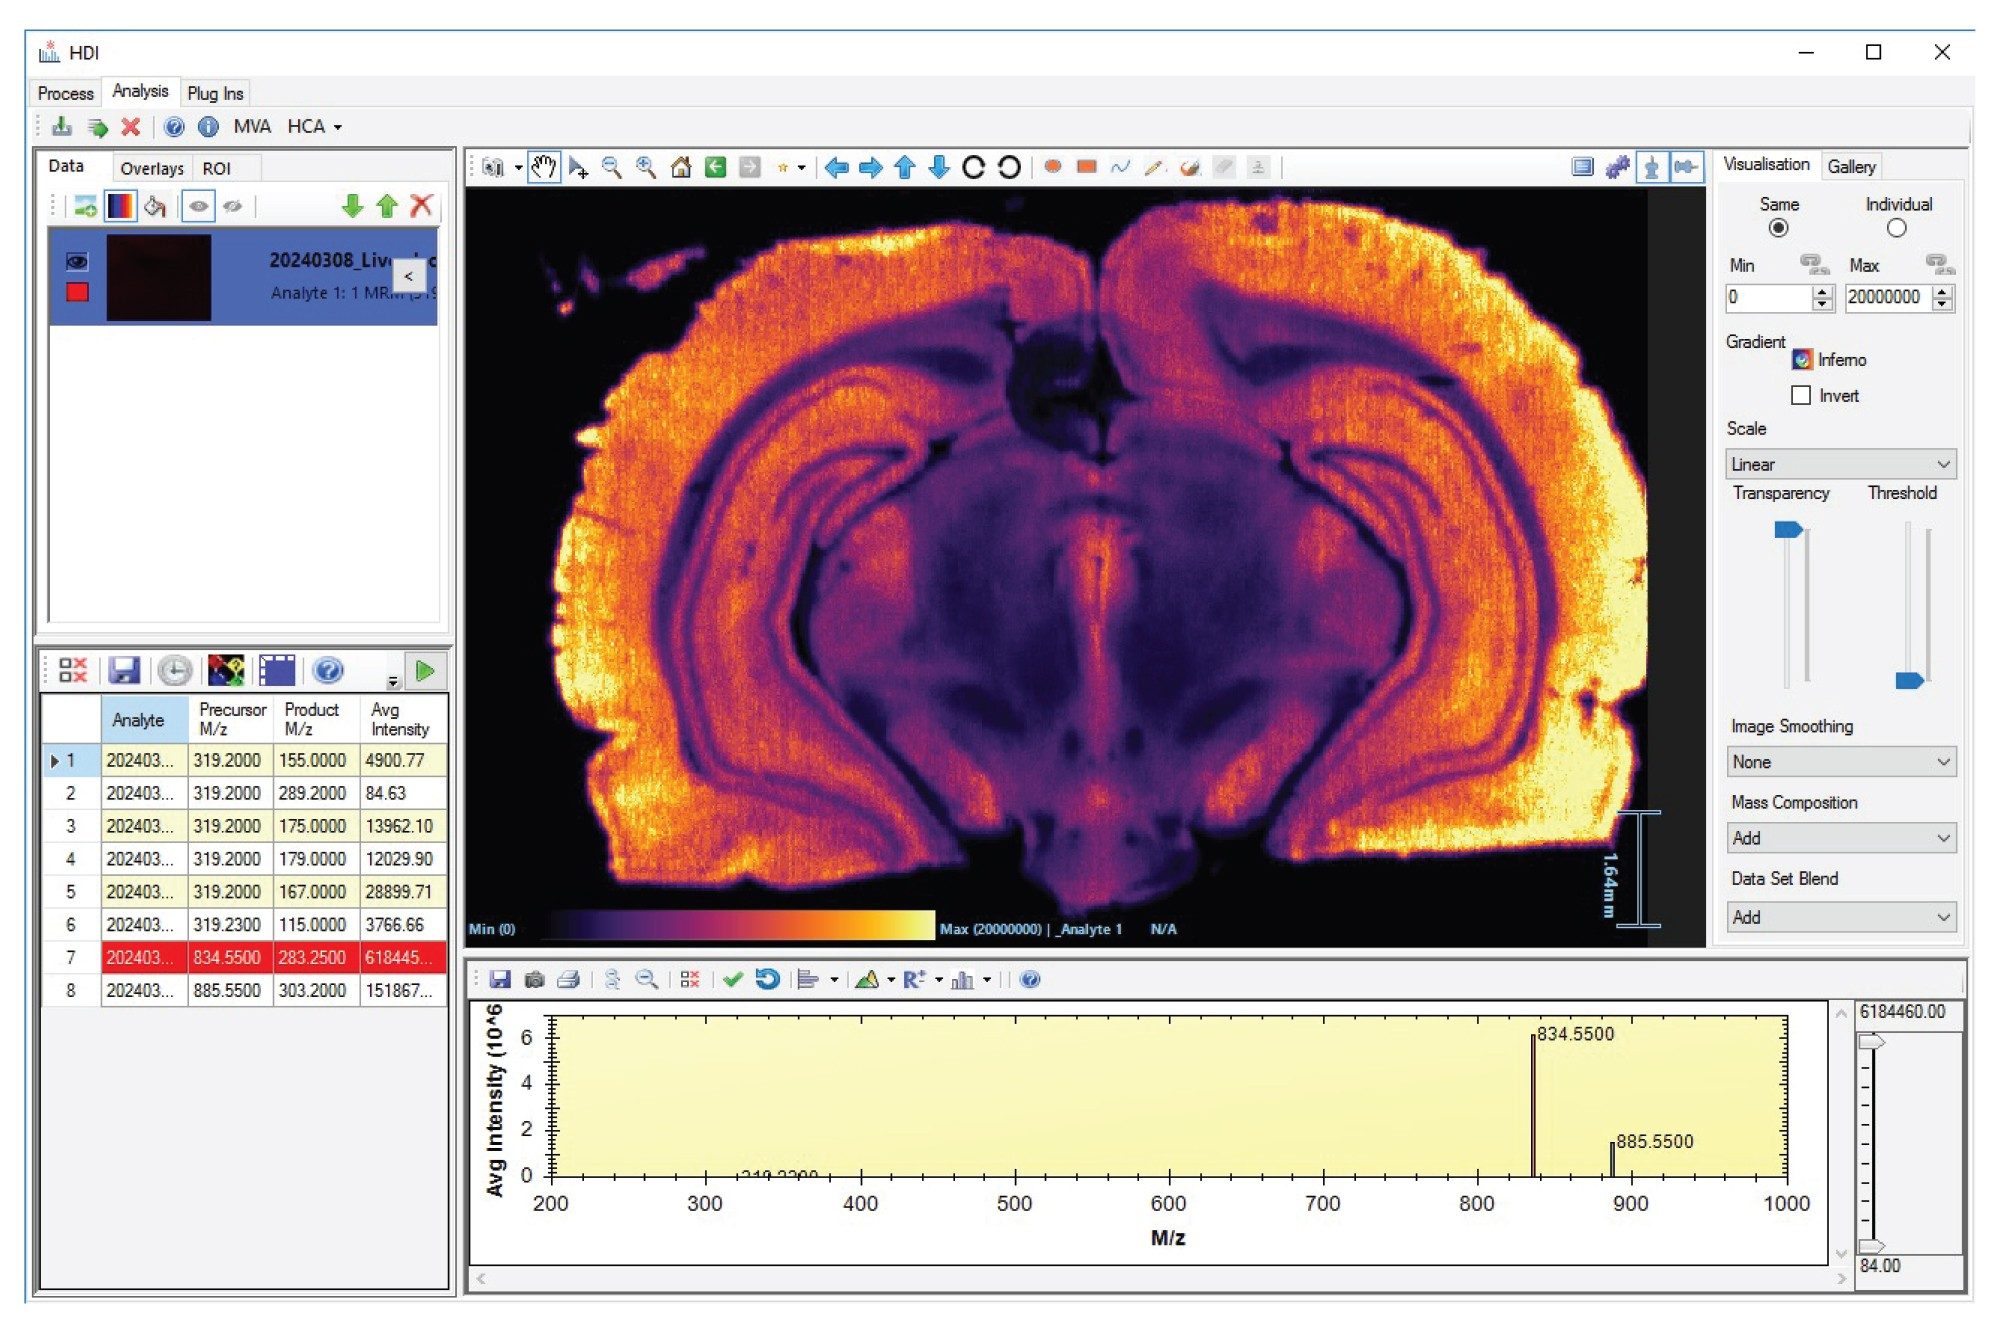Viewport: 2000px width, 1333px height.
Task: Select the orange ellipse ROI tool
Action: pyautogui.click(x=1052, y=167)
